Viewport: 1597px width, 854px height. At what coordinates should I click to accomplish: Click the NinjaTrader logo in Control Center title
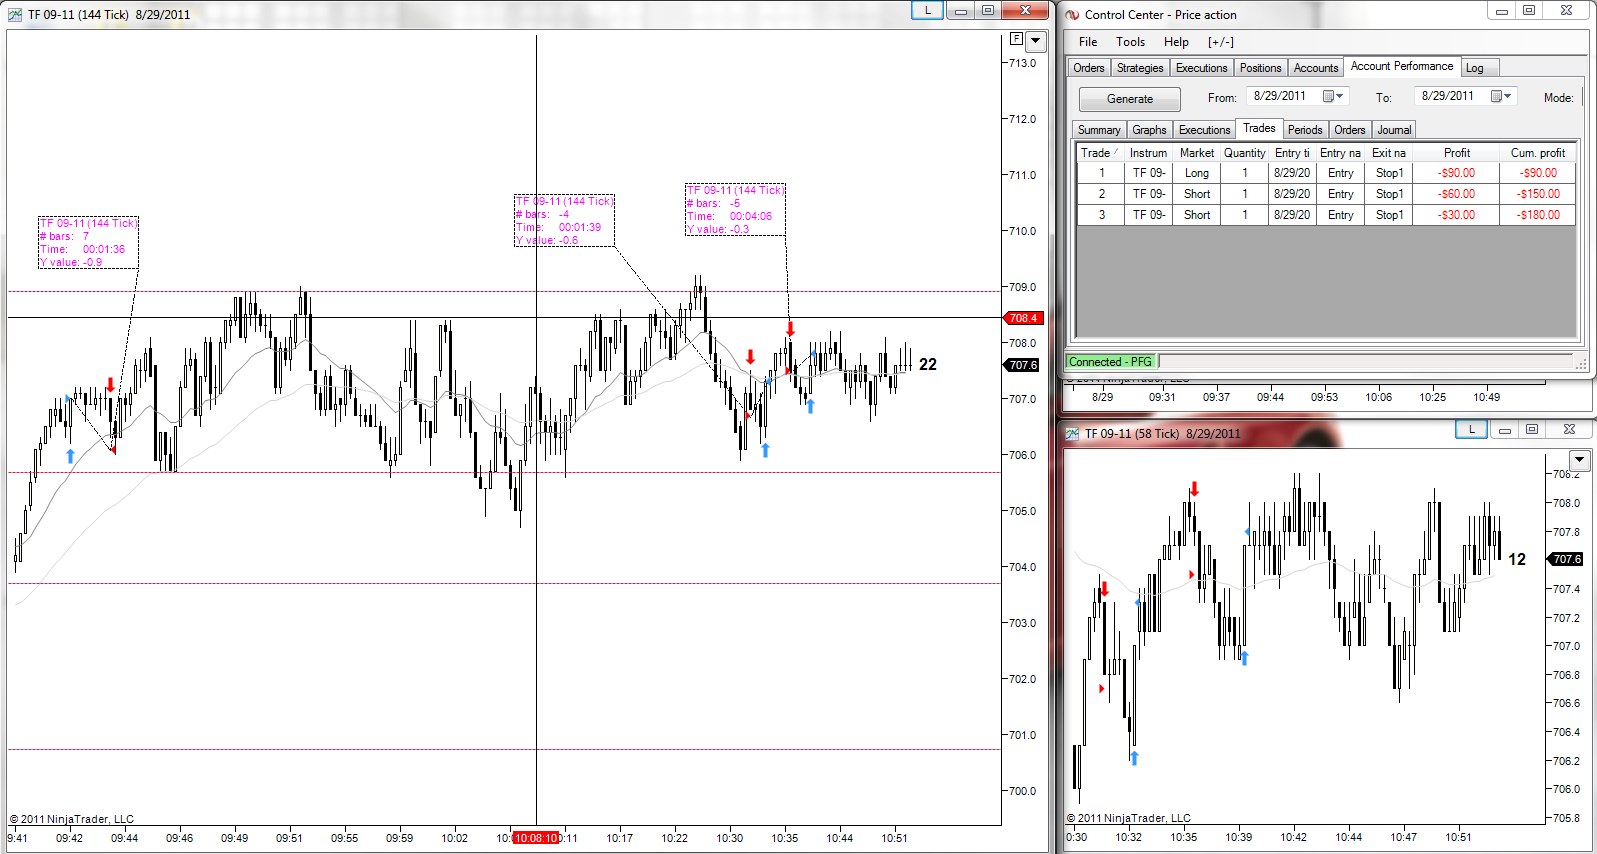point(1072,15)
